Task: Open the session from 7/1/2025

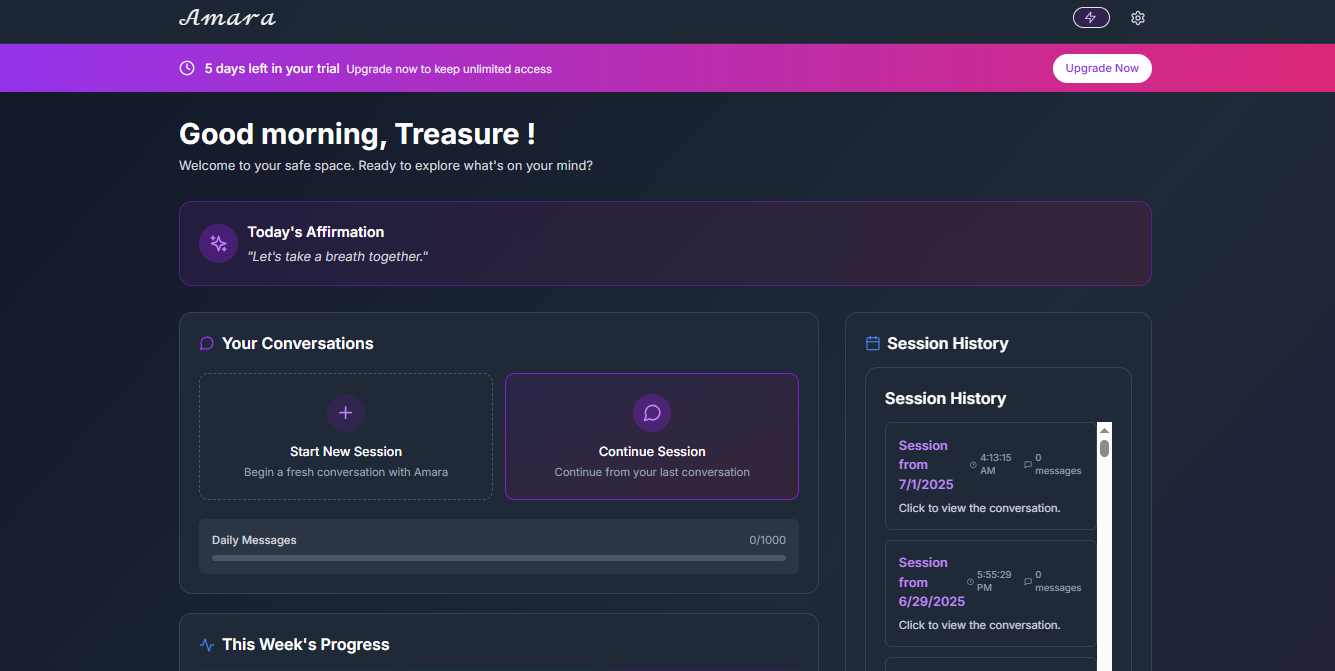Action: click(990, 476)
